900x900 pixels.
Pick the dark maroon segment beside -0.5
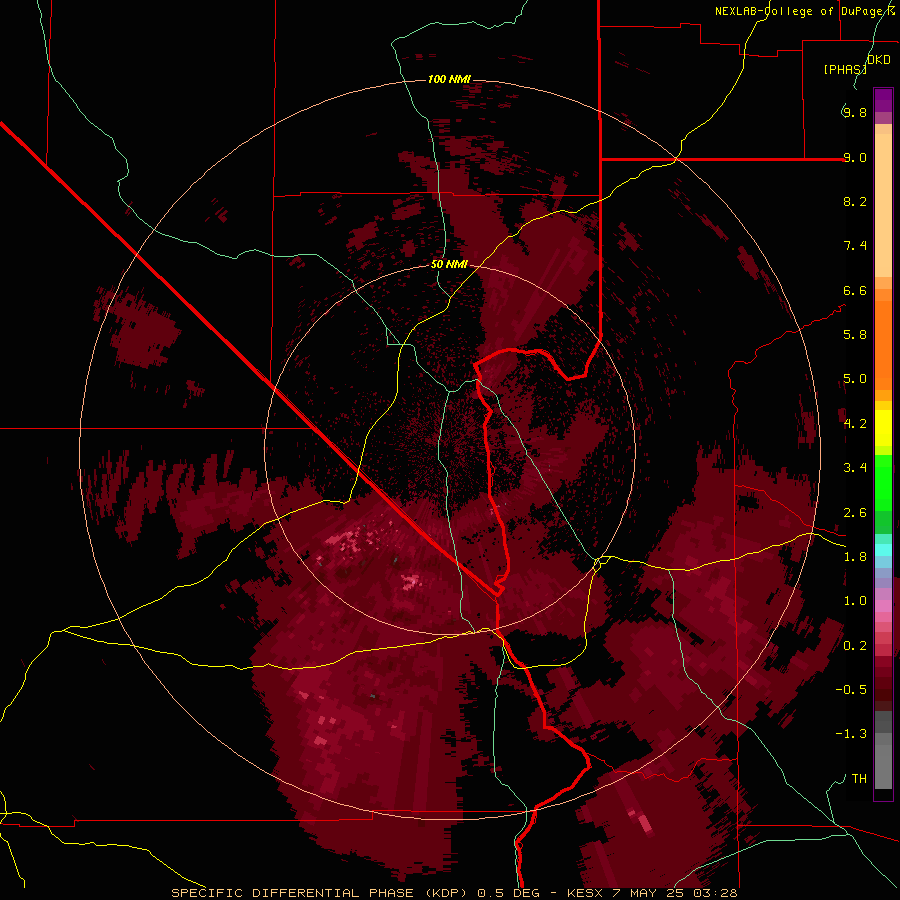coord(883,689)
